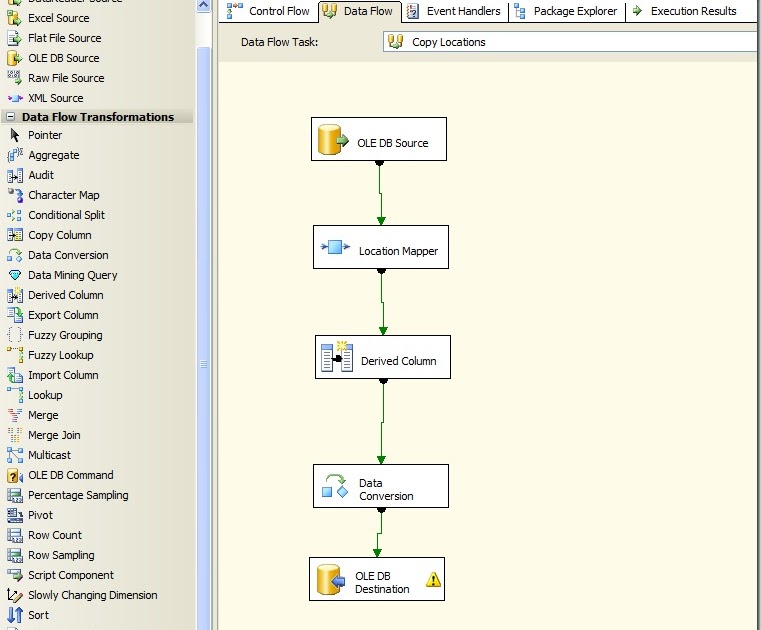The width and height of the screenshot is (761, 630).
Task: Open the Data Flow Task dropdown
Action: point(570,42)
